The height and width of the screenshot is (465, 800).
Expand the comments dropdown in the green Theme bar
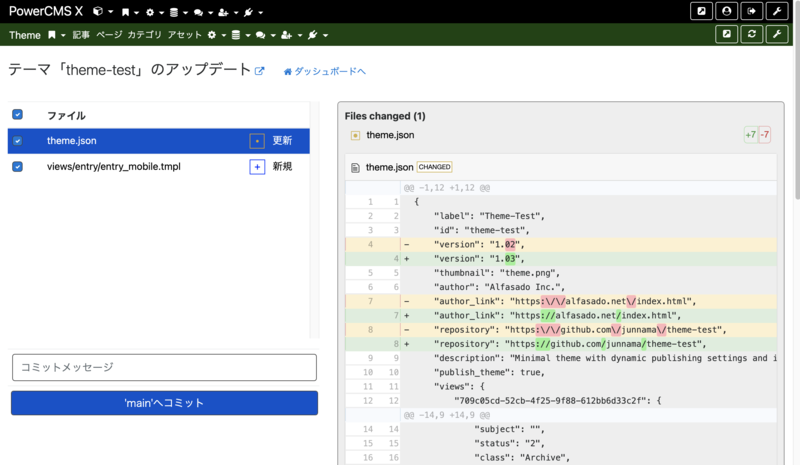click(x=265, y=35)
